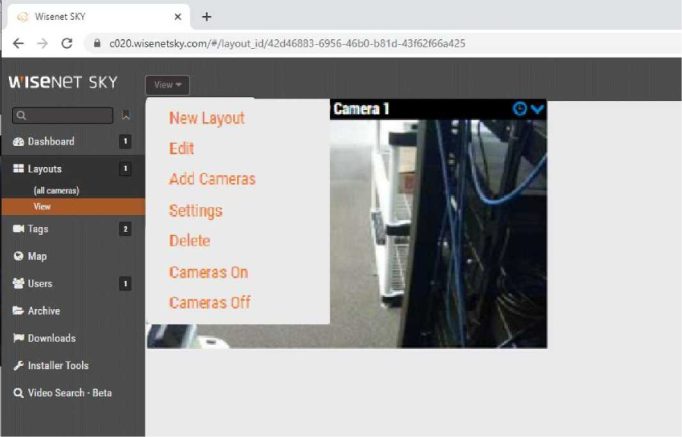Viewport: 682px width, 437px height.
Task: Click the Map globe icon
Action: point(18,257)
